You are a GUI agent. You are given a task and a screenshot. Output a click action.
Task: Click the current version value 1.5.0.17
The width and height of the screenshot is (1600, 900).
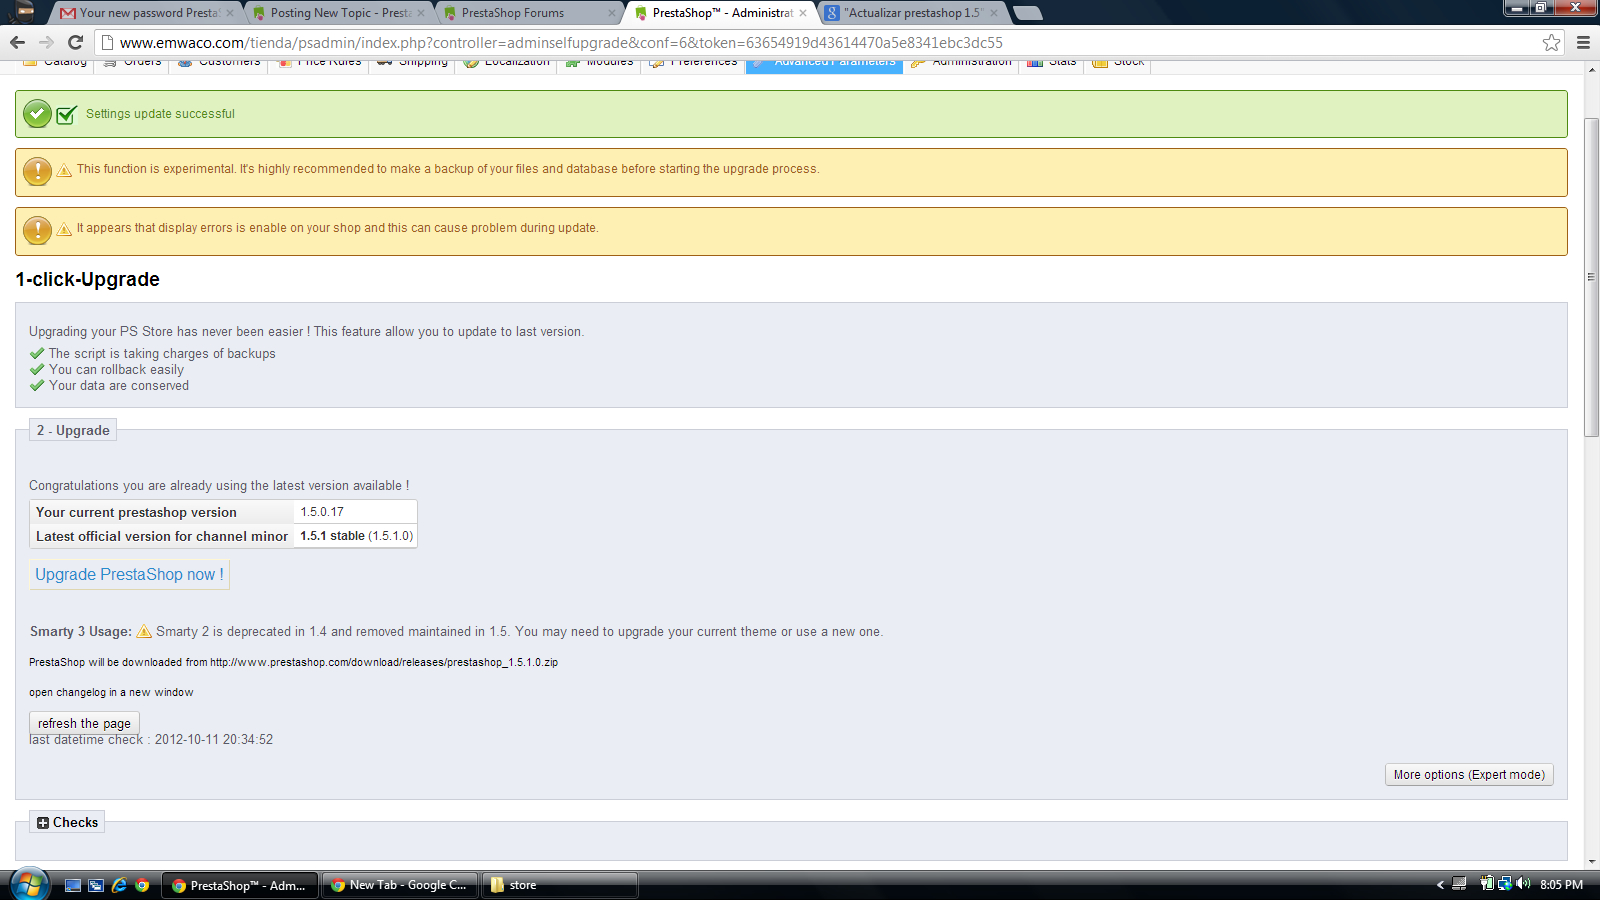322,512
